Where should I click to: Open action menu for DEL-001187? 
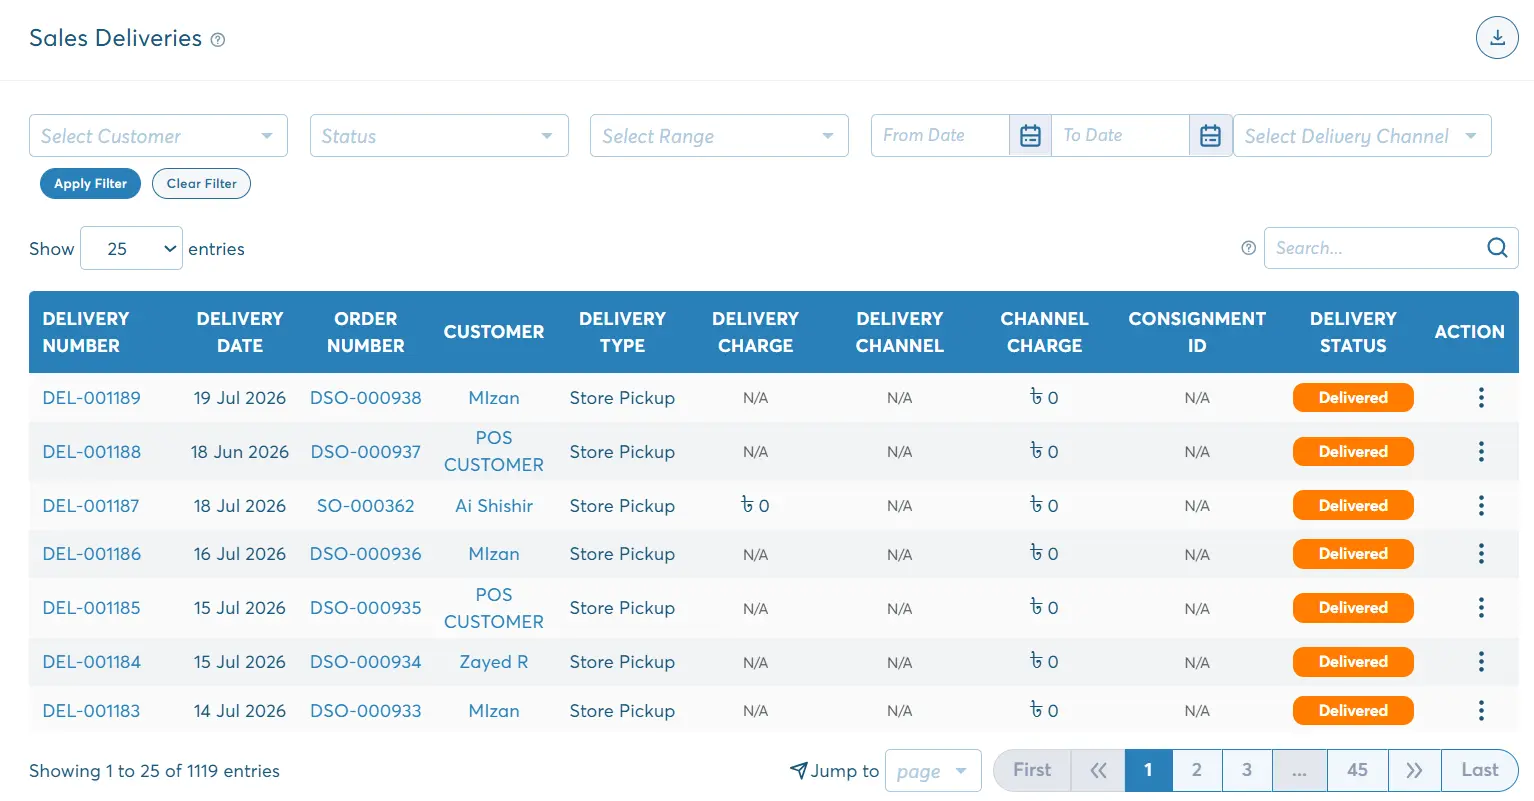point(1481,506)
